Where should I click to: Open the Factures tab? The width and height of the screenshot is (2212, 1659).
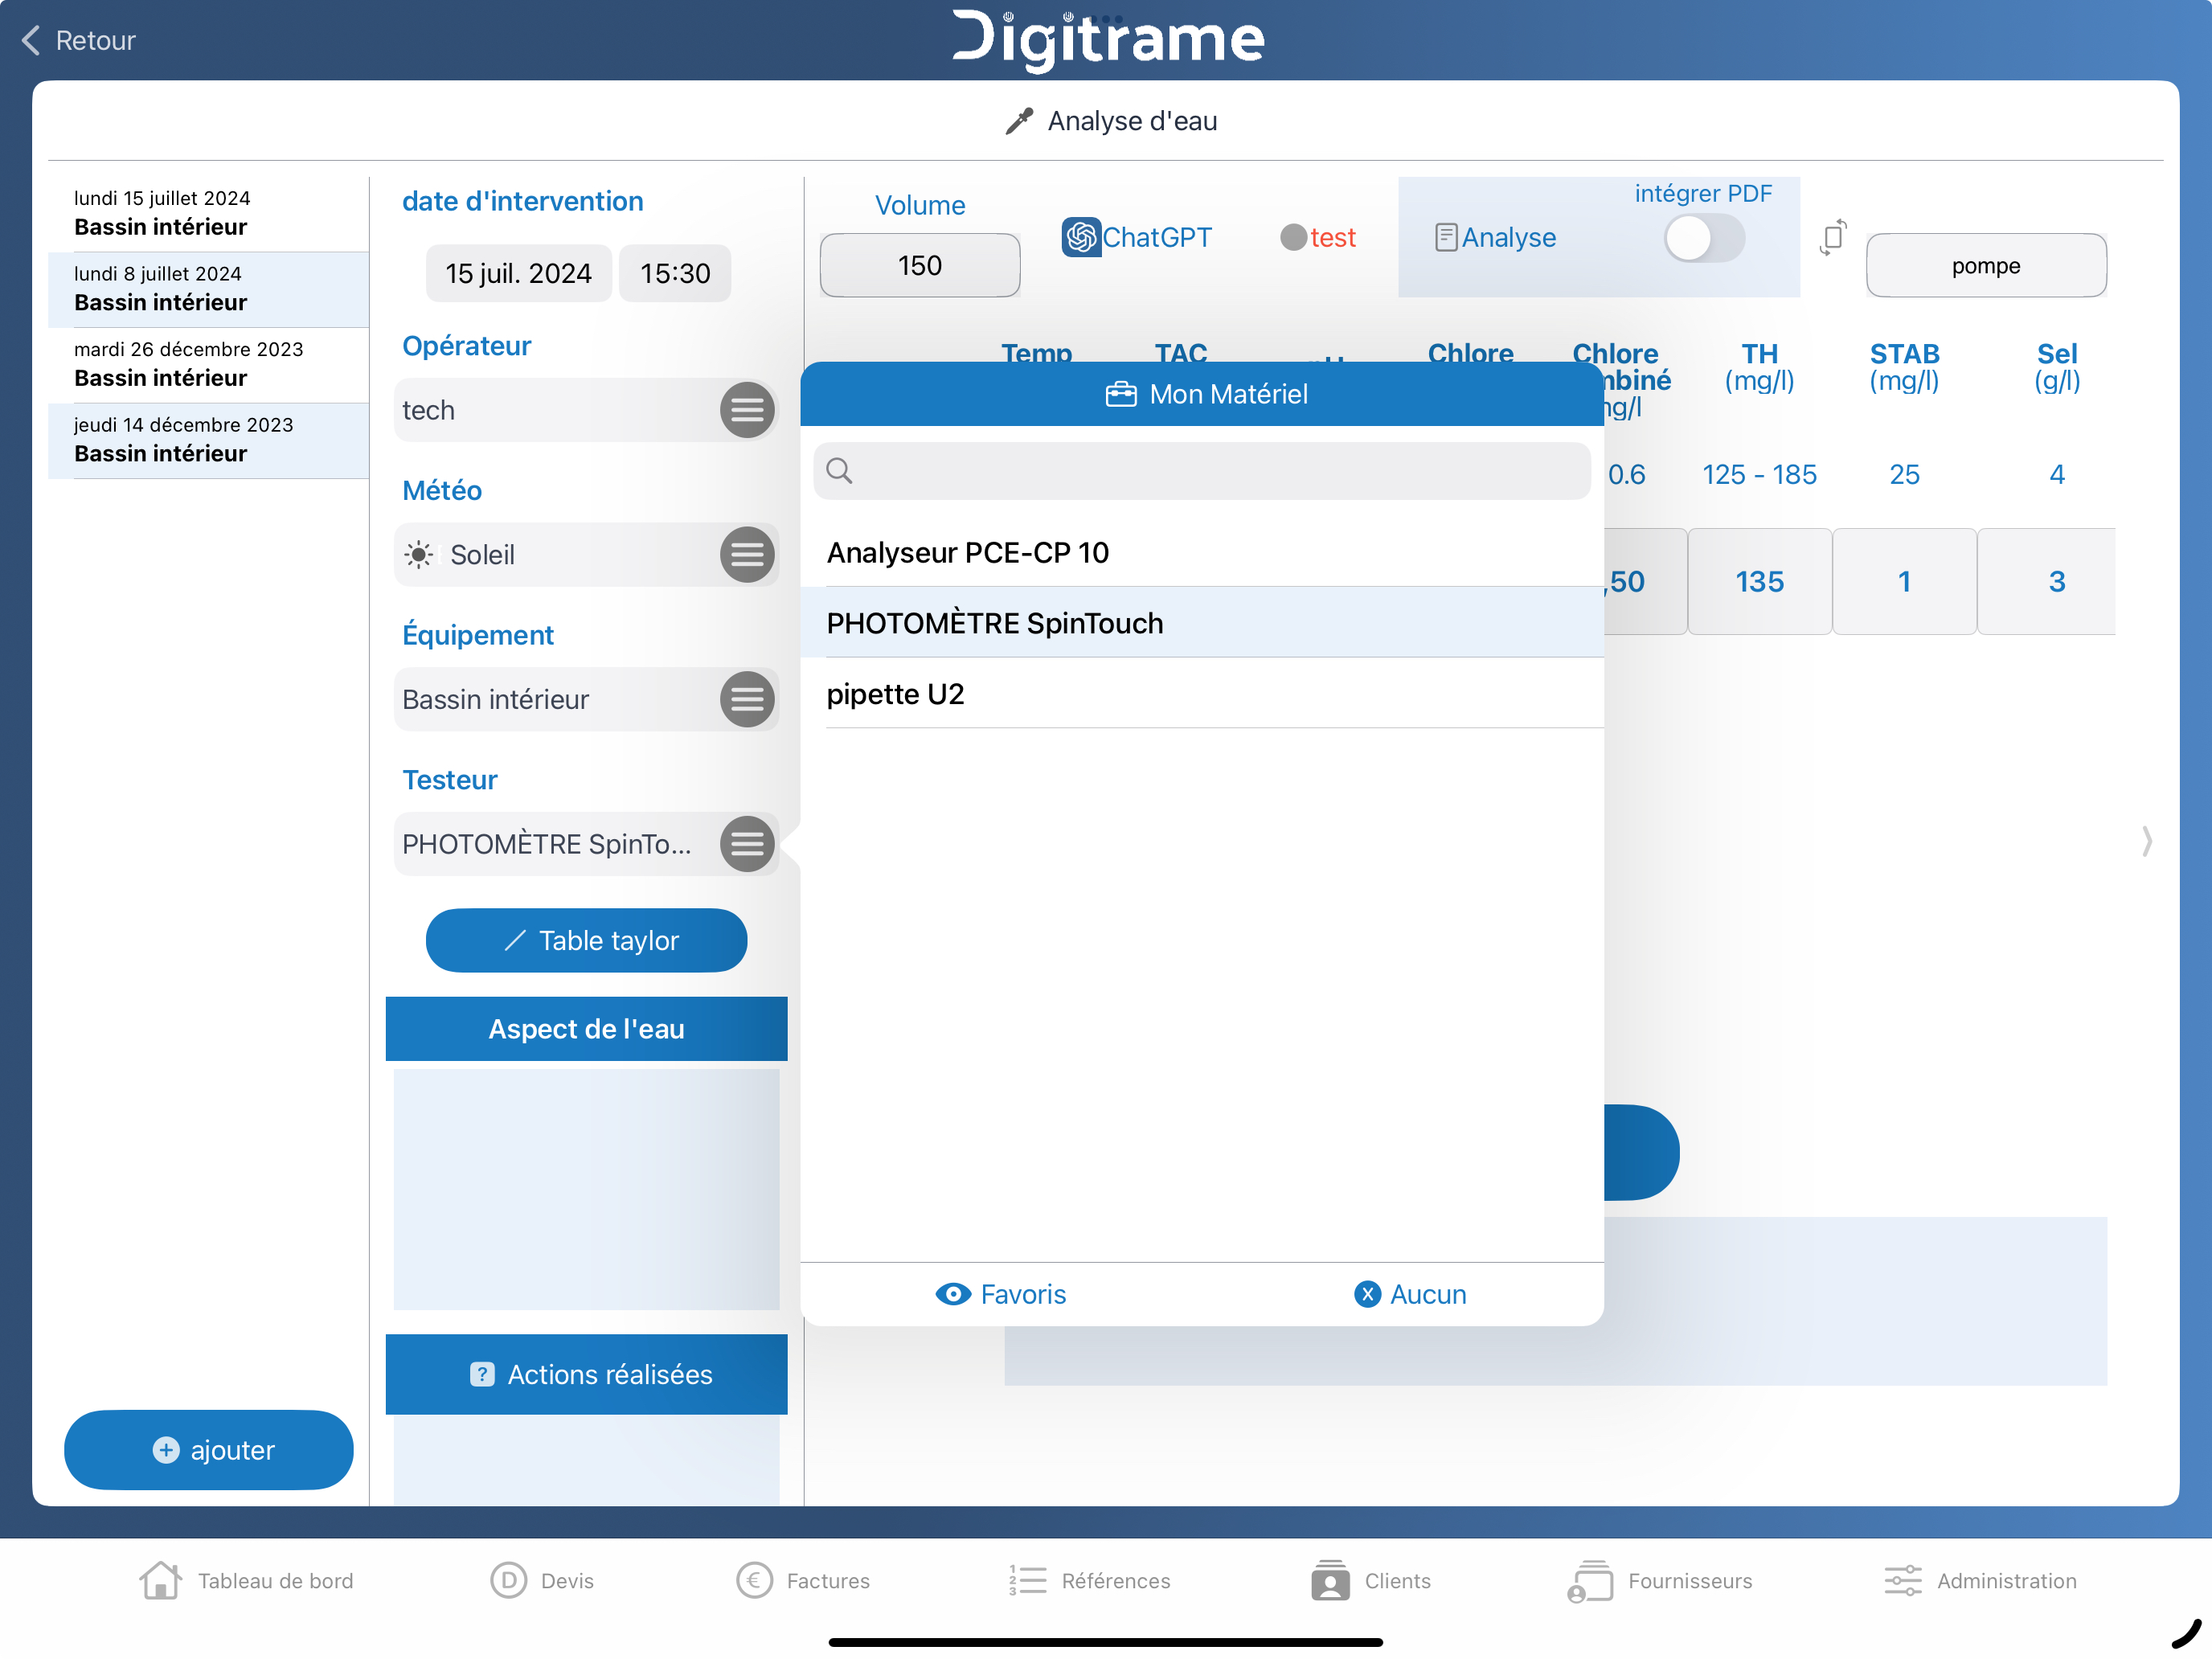coord(803,1580)
